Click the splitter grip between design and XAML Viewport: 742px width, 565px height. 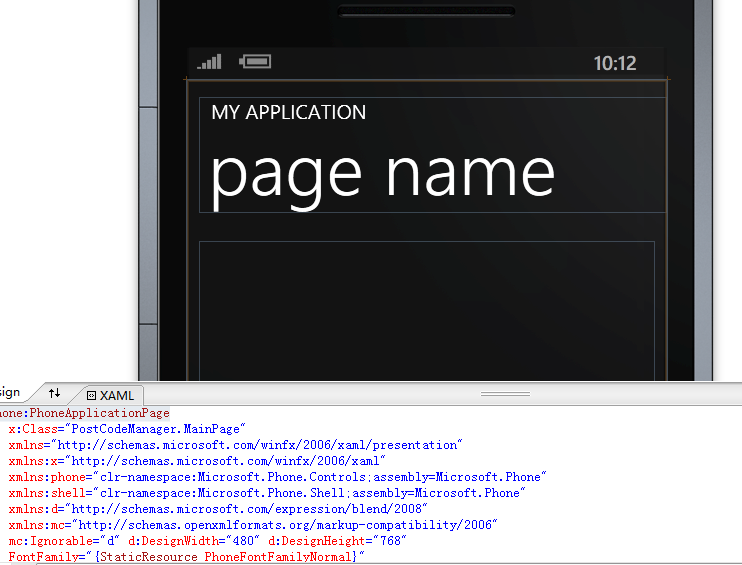coord(505,394)
